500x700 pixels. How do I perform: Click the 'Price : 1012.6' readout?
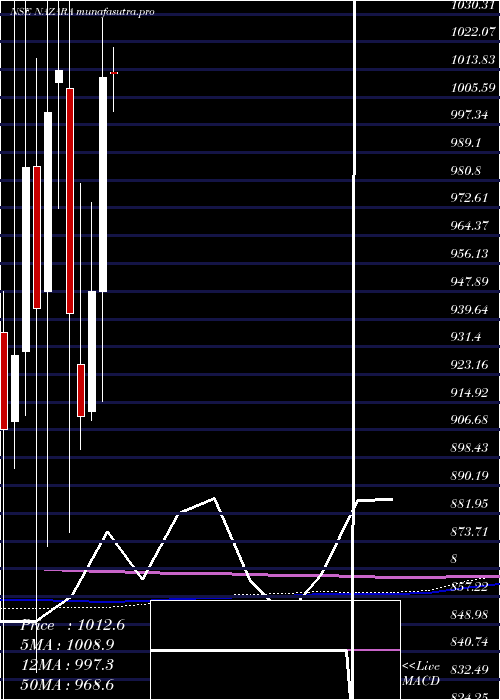coord(73,625)
